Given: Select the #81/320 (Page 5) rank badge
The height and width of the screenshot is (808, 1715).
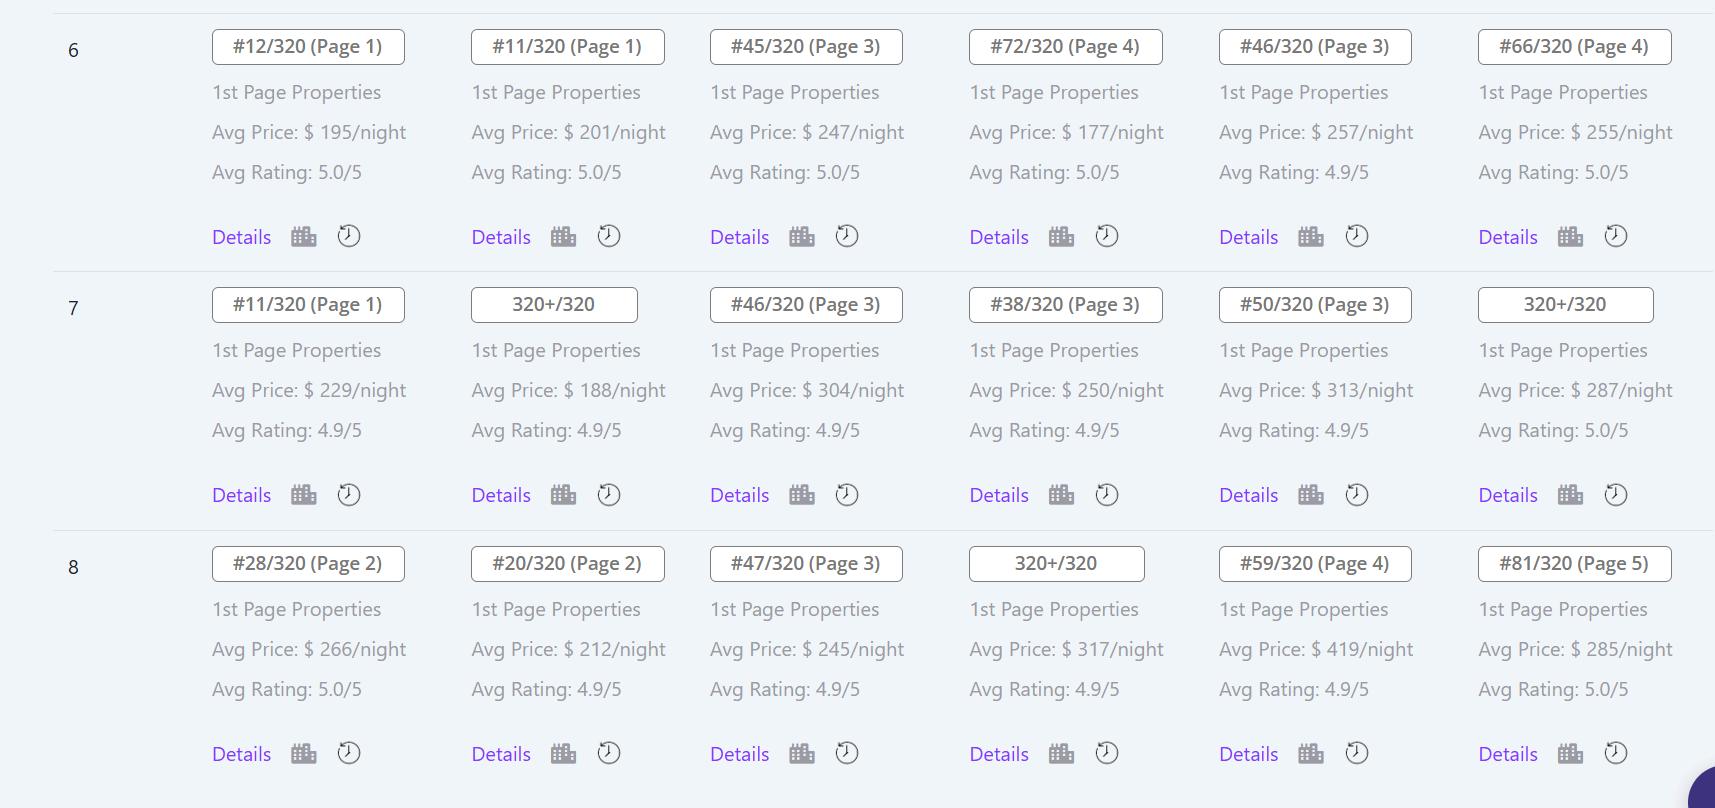Looking at the screenshot, I should 1575,564.
